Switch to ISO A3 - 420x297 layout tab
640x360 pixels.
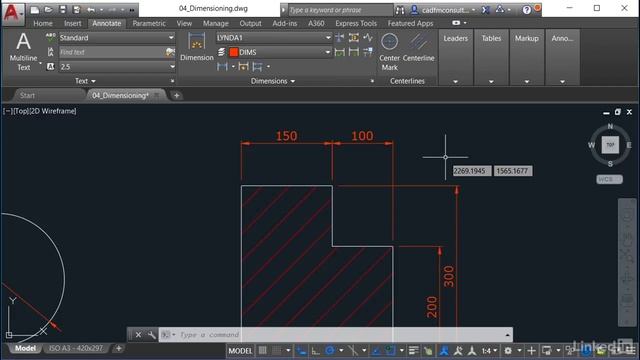[76, 348]
